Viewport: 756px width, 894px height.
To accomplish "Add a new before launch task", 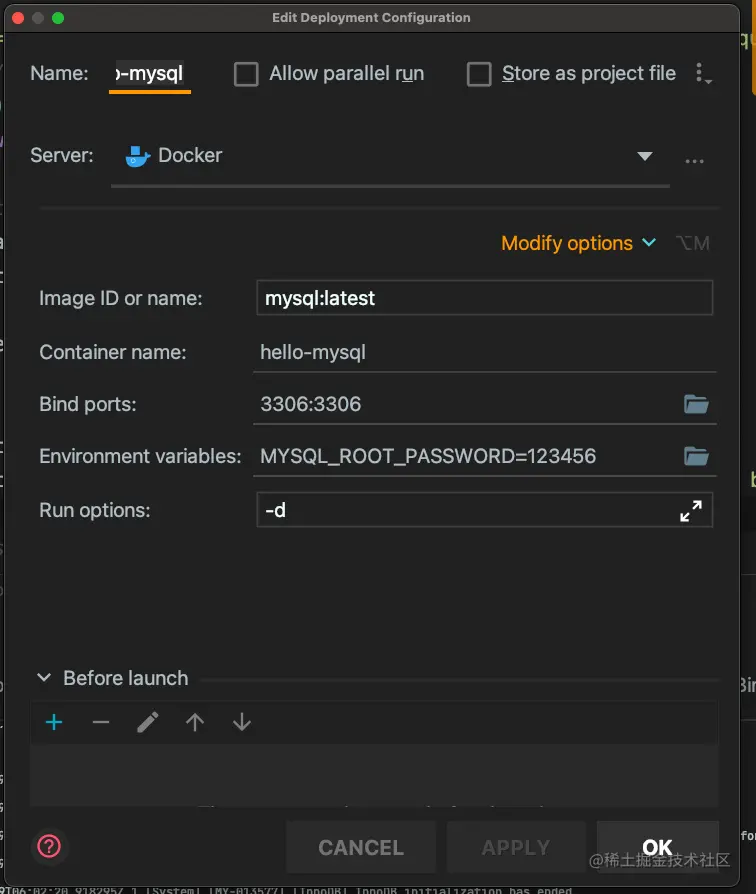I will 54,722.
